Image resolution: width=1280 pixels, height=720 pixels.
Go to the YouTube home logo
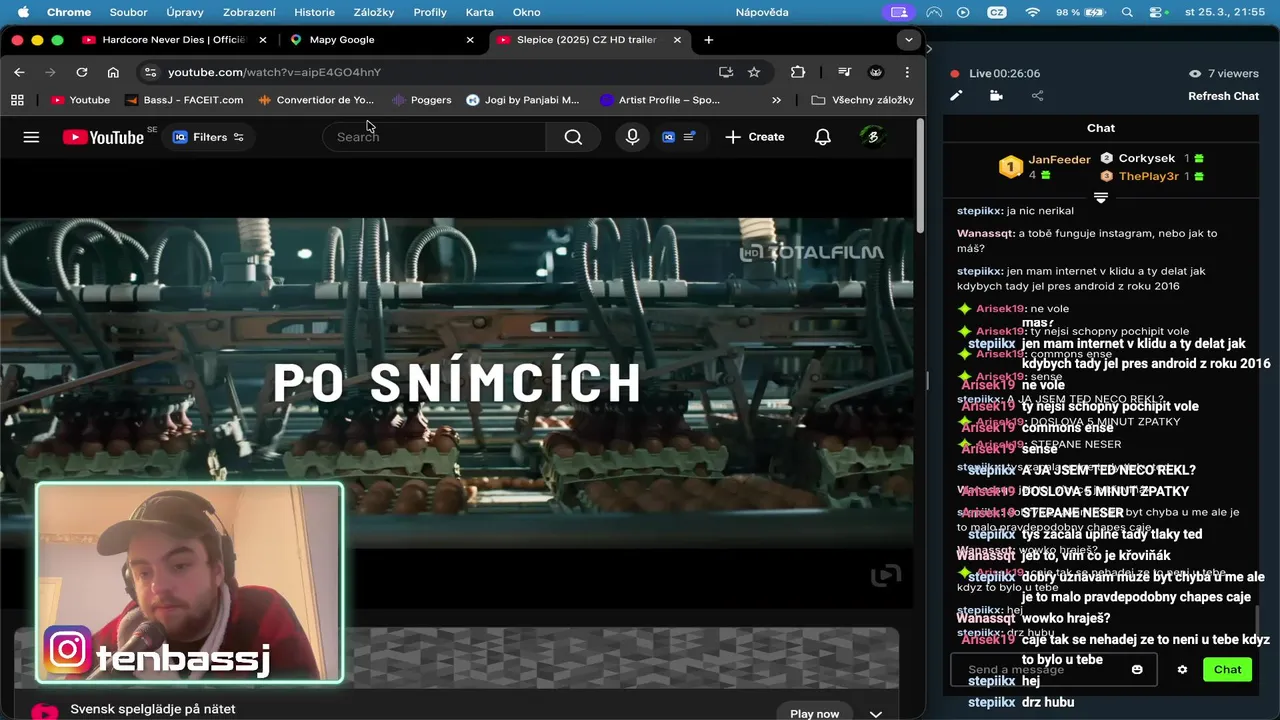click(x=103, y=137)
